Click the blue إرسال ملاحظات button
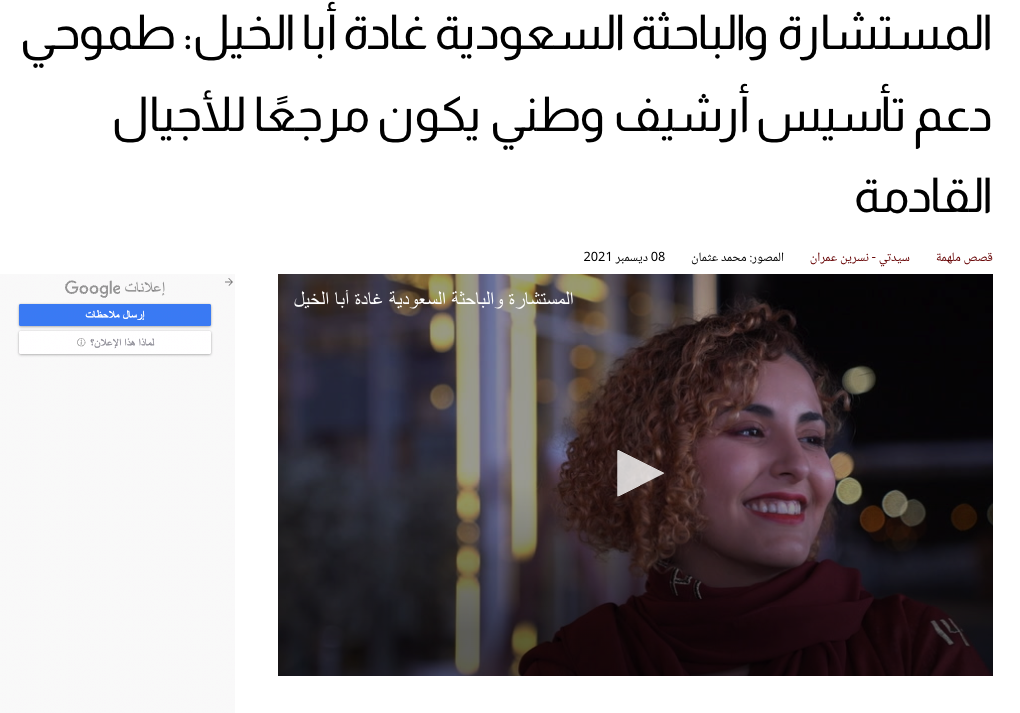 point(115,315)
